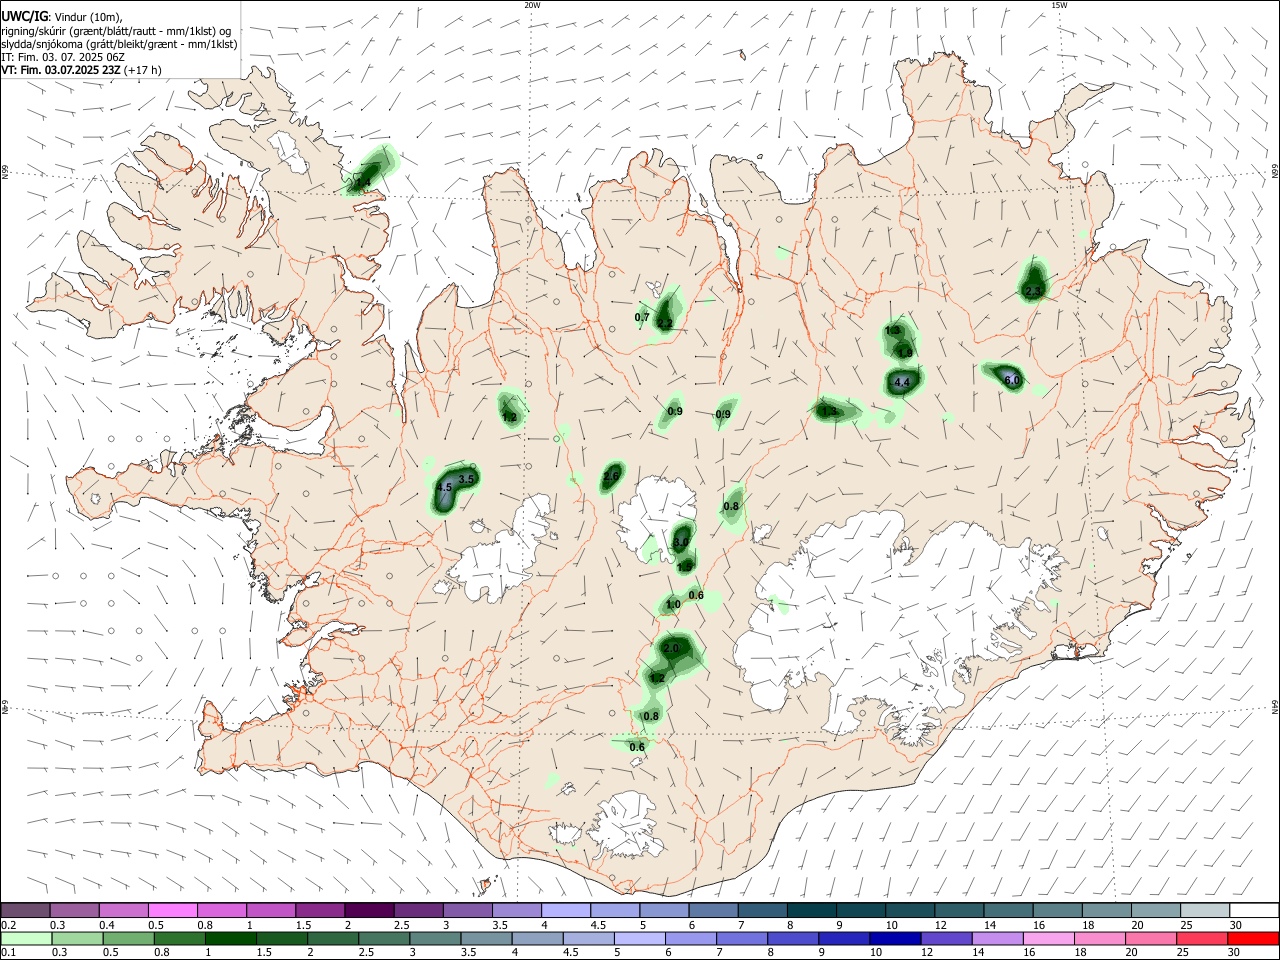Select the 'rigning/skúrir' legend description line

pyautogui.click(x=117, y=31)
